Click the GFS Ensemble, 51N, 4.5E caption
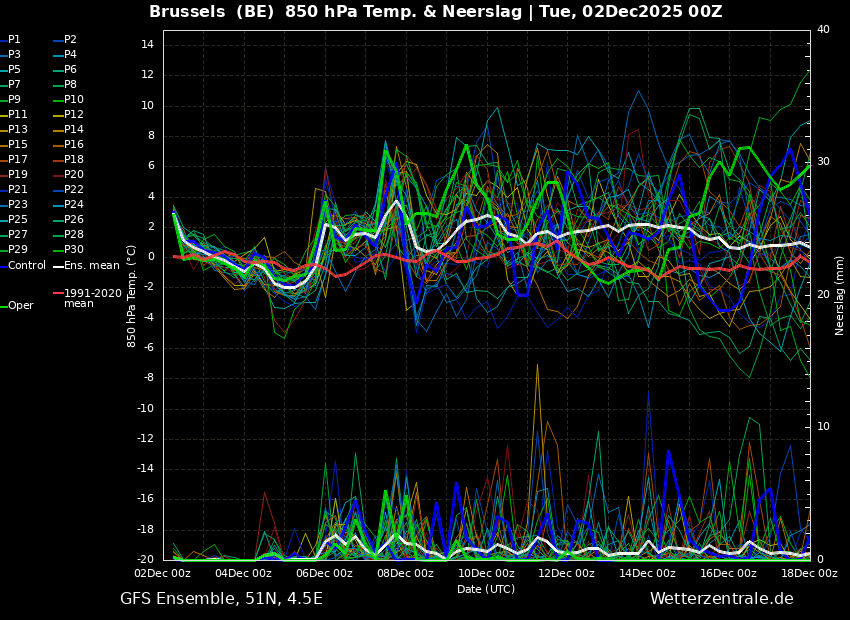Image resolution: width=850 pixels, height=620 pixels. click(221, 599)
